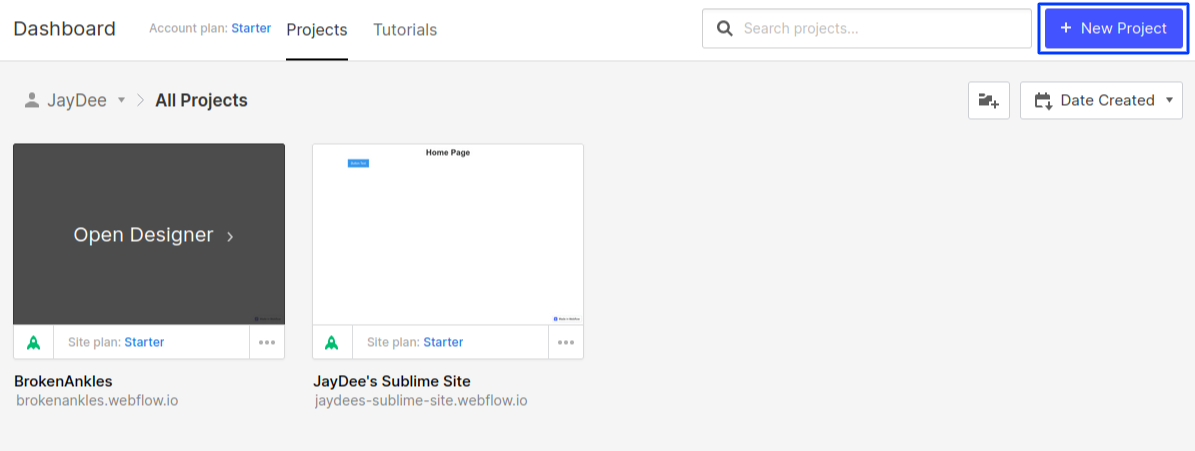
Task: Click the search magnifier icon
Action: (x=725, y=29)
